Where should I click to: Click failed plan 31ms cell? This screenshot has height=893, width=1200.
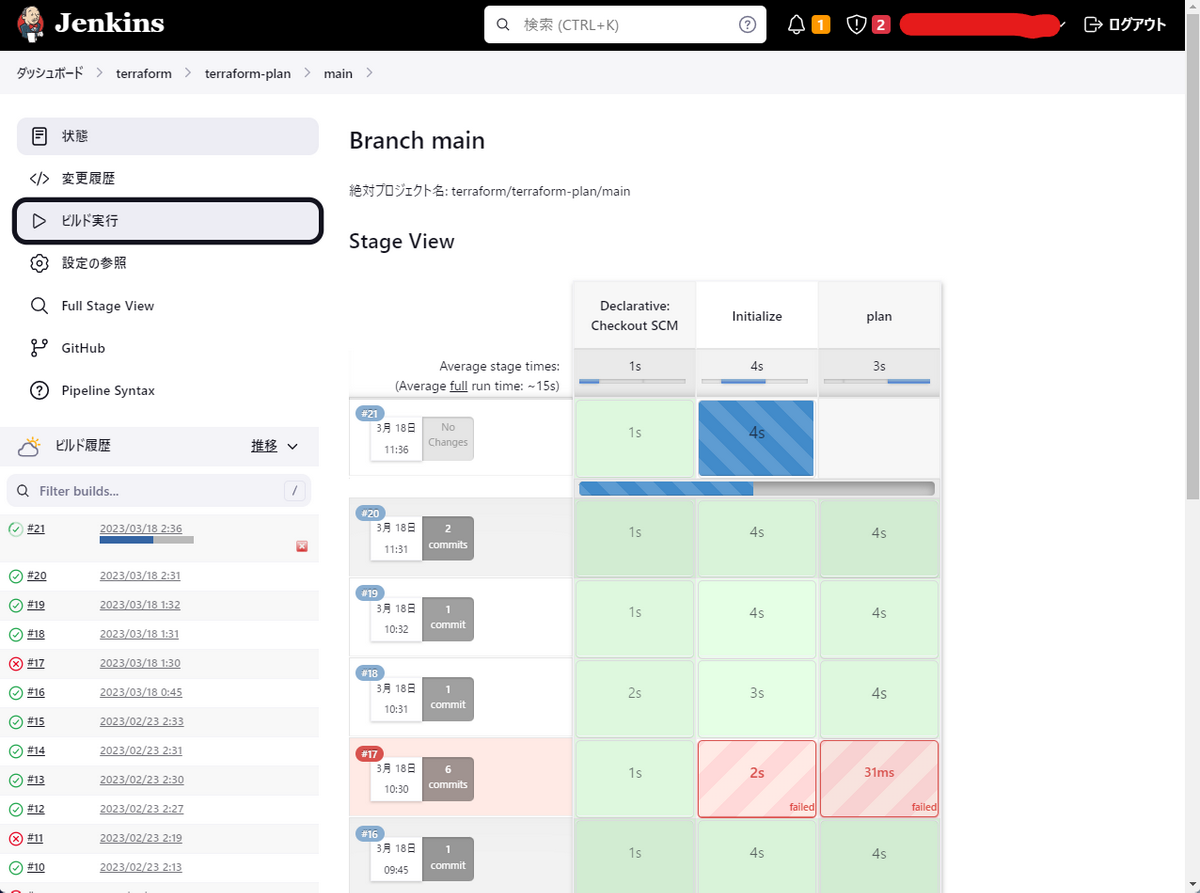pos(879,778)
